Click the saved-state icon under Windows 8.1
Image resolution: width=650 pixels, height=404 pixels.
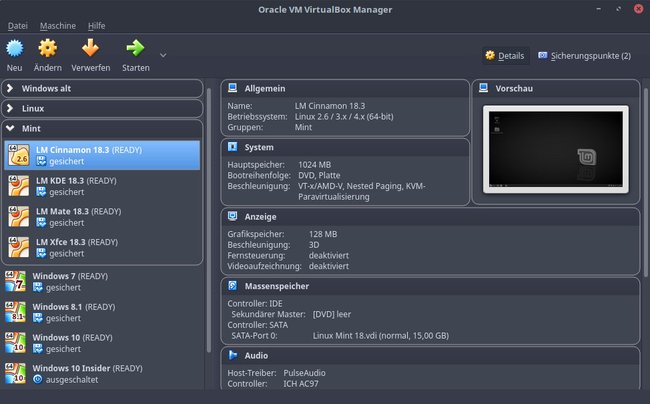38,318
